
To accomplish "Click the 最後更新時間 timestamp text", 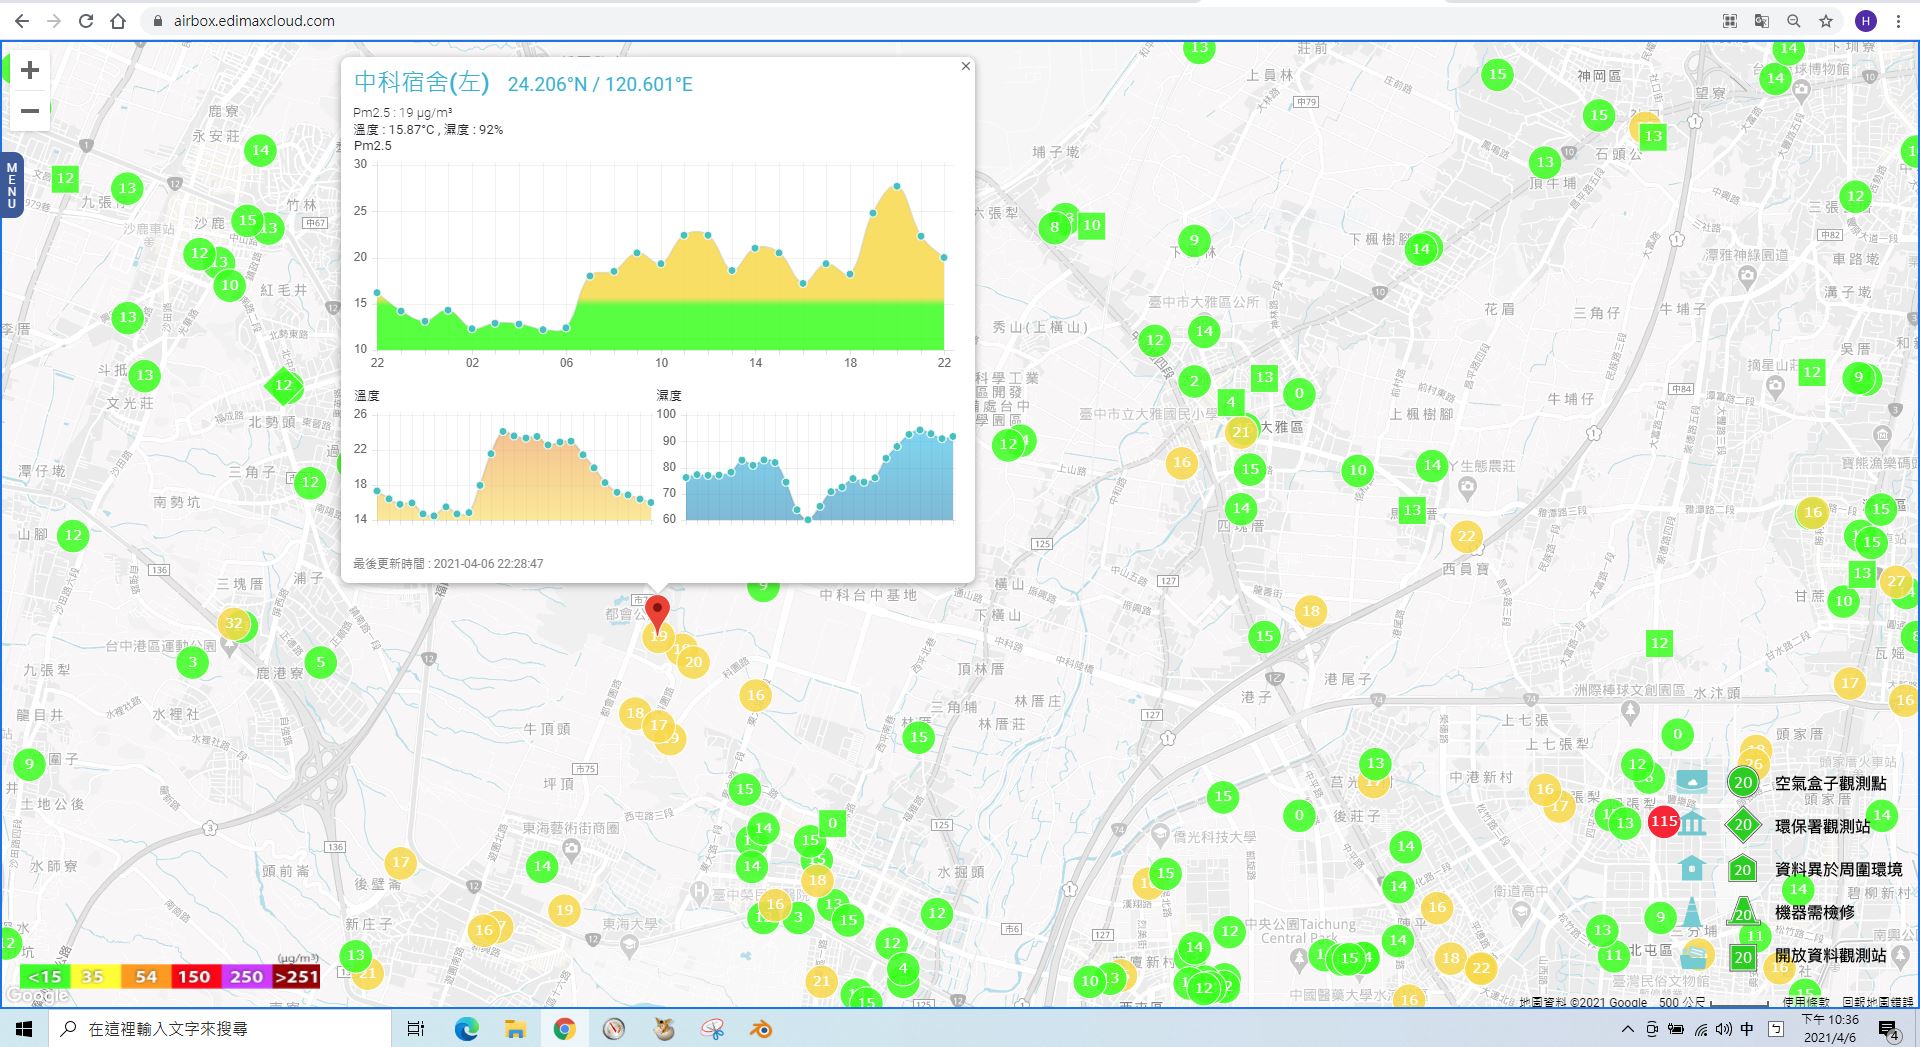I will [x=448, y=564].
